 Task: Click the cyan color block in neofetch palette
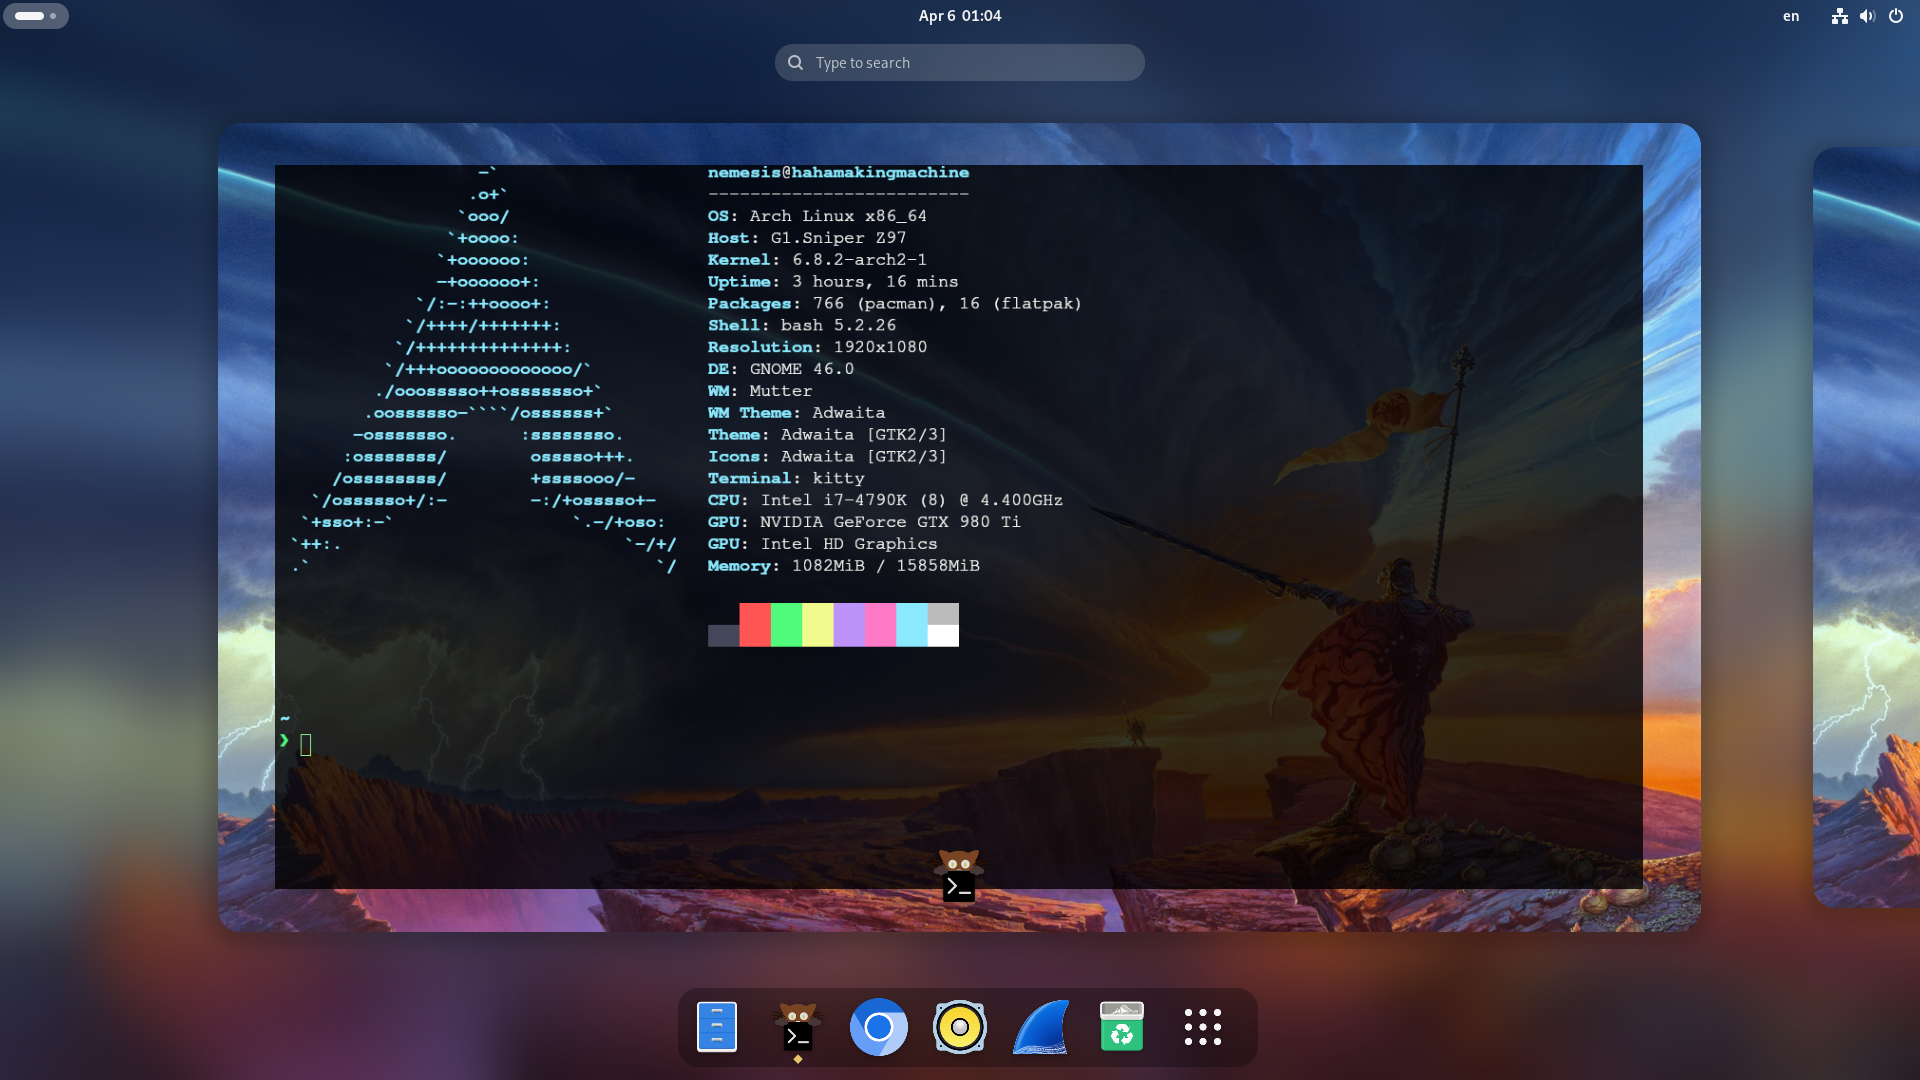tap(912, 625)
